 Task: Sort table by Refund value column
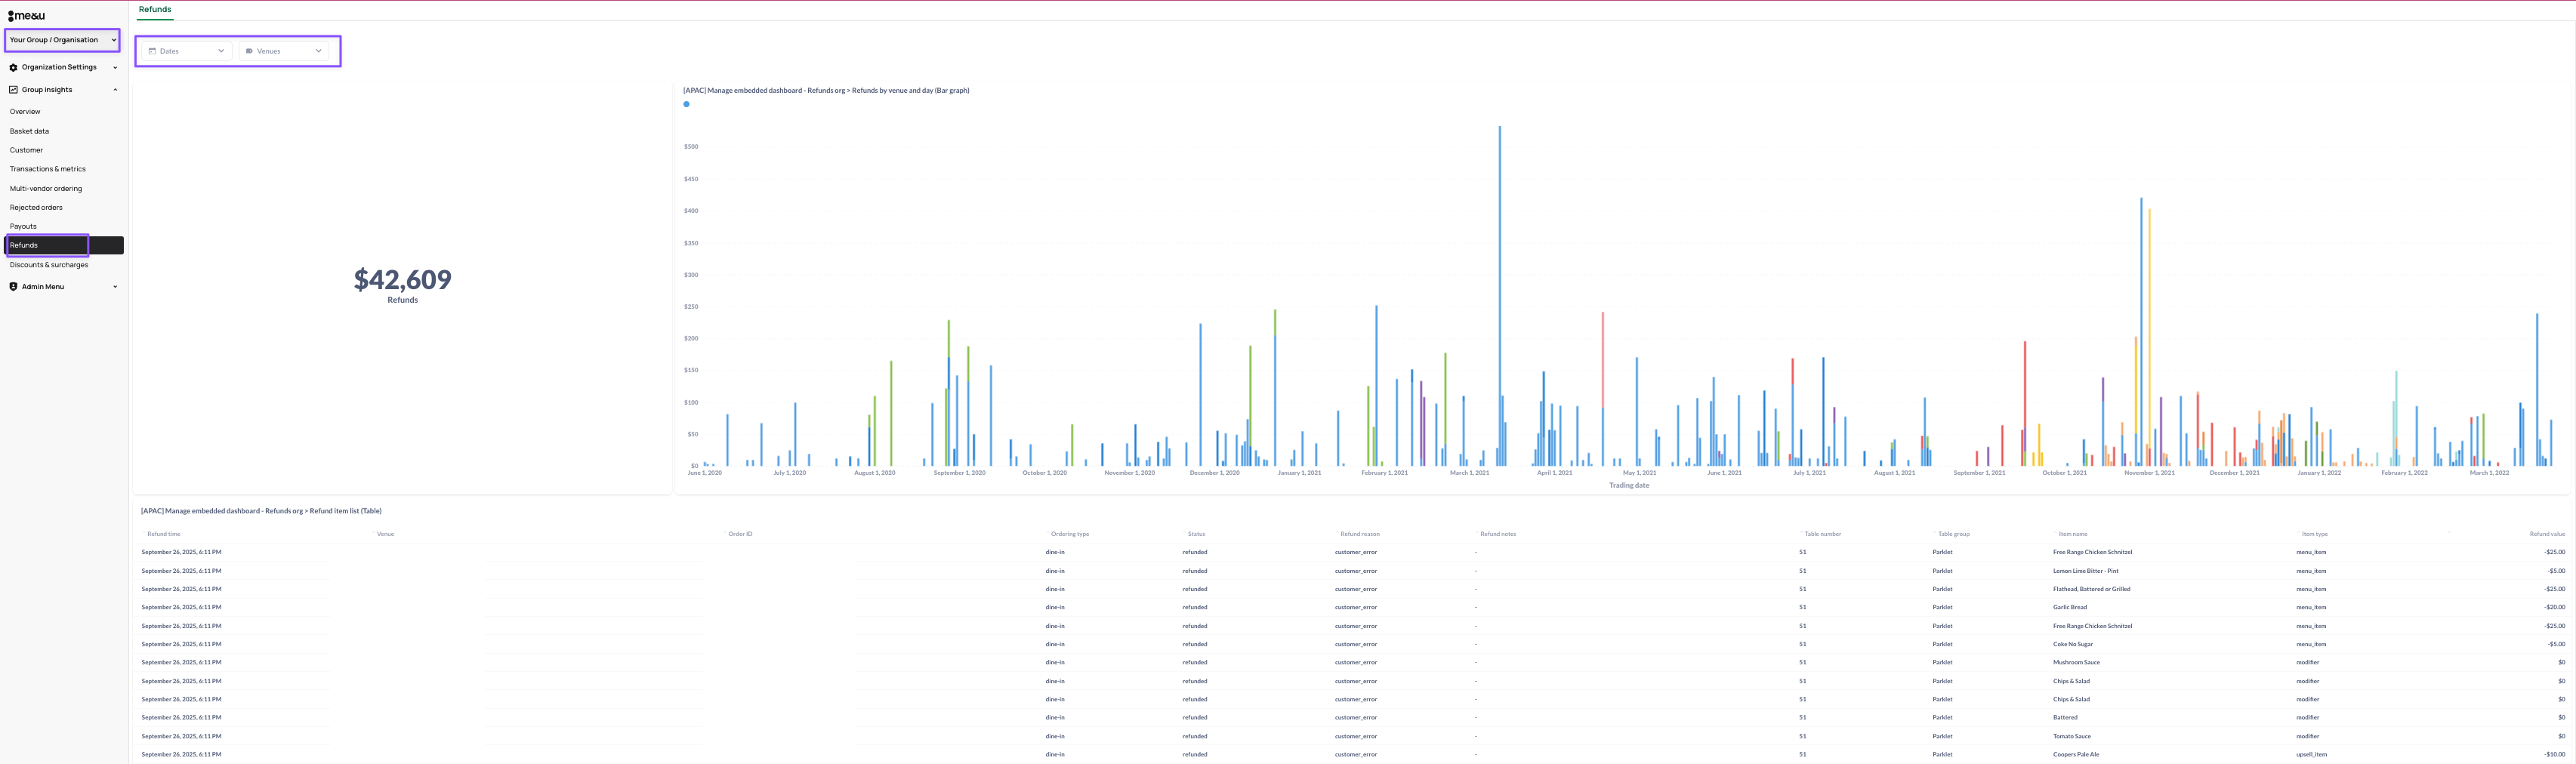pyautogui.click(x=2546, y=534)
